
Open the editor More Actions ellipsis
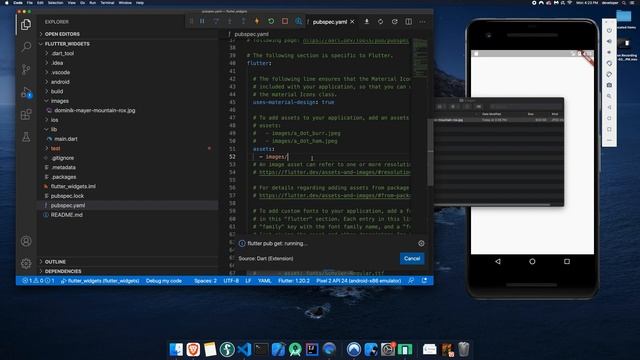(422, 22)
